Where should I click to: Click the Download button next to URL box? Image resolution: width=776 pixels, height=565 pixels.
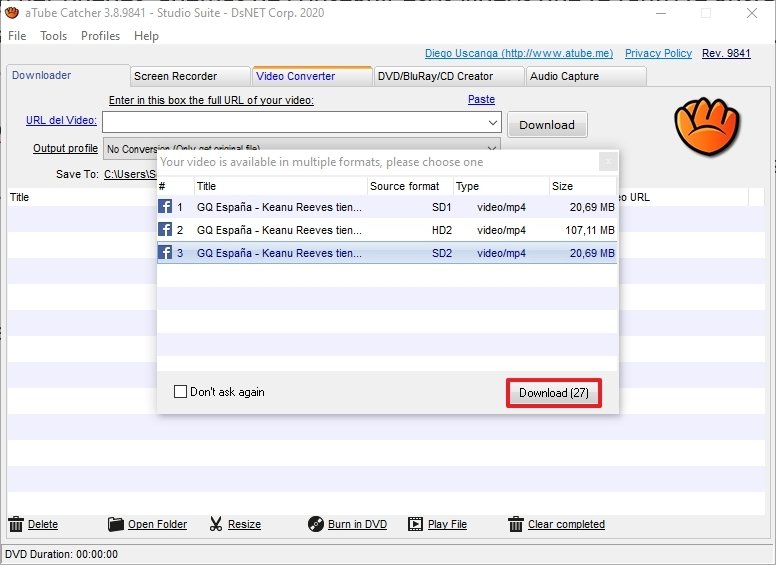(547, 125)
